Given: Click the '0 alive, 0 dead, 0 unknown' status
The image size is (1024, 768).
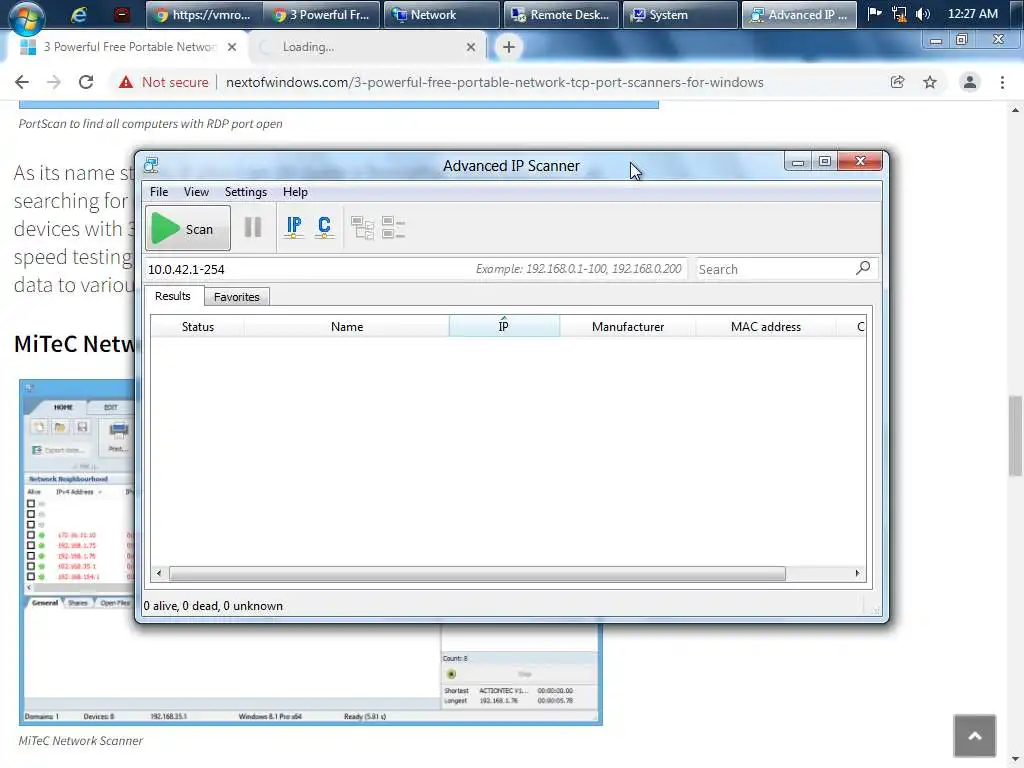Looking at the screenshot, I should pos(213,606).
